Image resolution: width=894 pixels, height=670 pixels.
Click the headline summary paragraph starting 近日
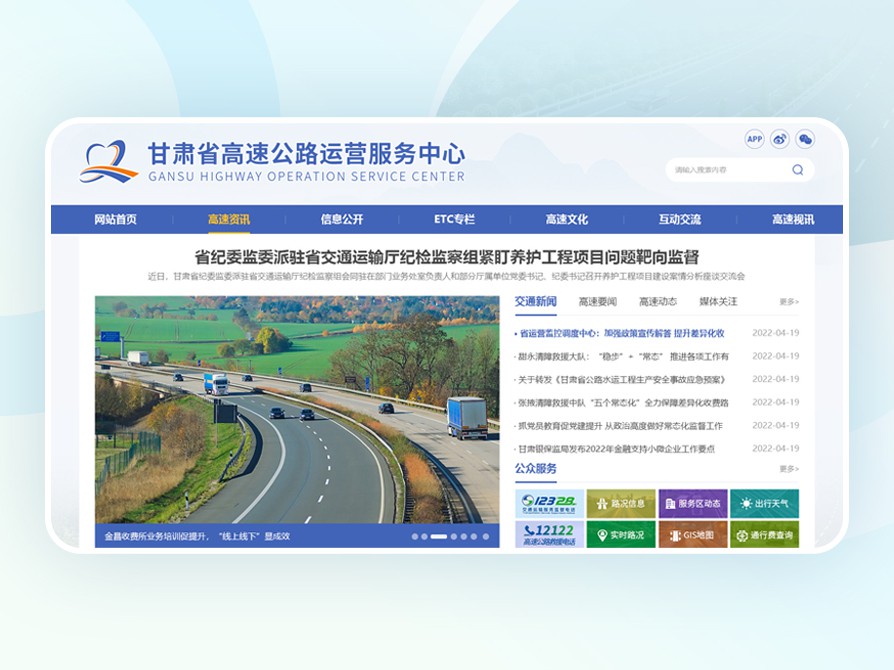coord(446,277)
